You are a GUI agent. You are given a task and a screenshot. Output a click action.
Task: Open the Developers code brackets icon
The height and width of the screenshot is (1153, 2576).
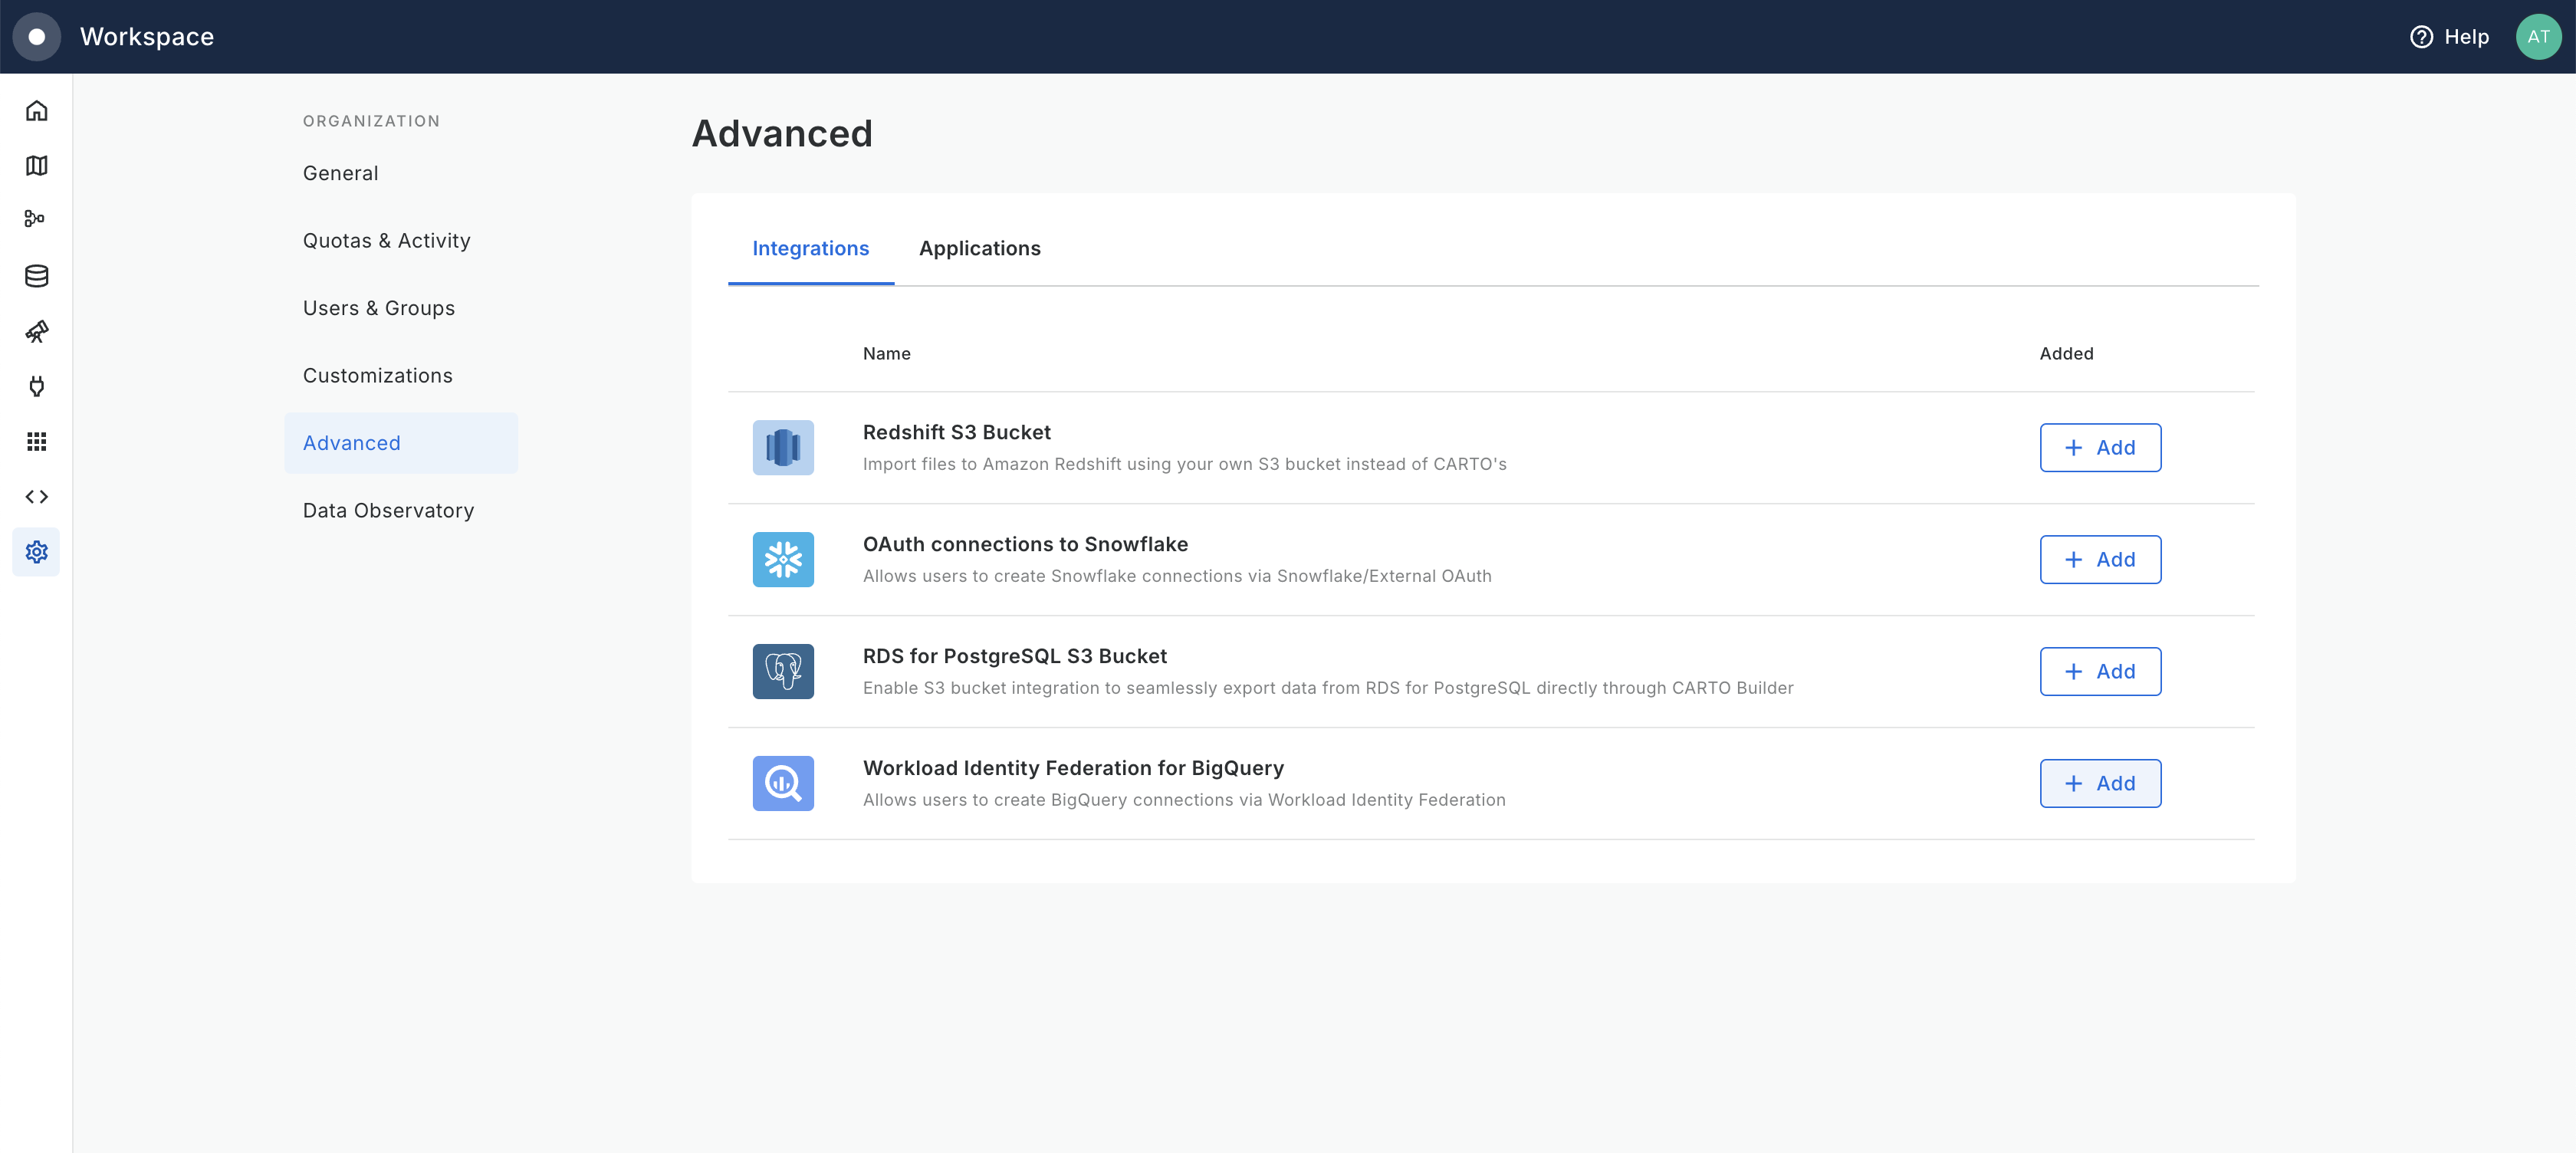[x=37, y=497]
